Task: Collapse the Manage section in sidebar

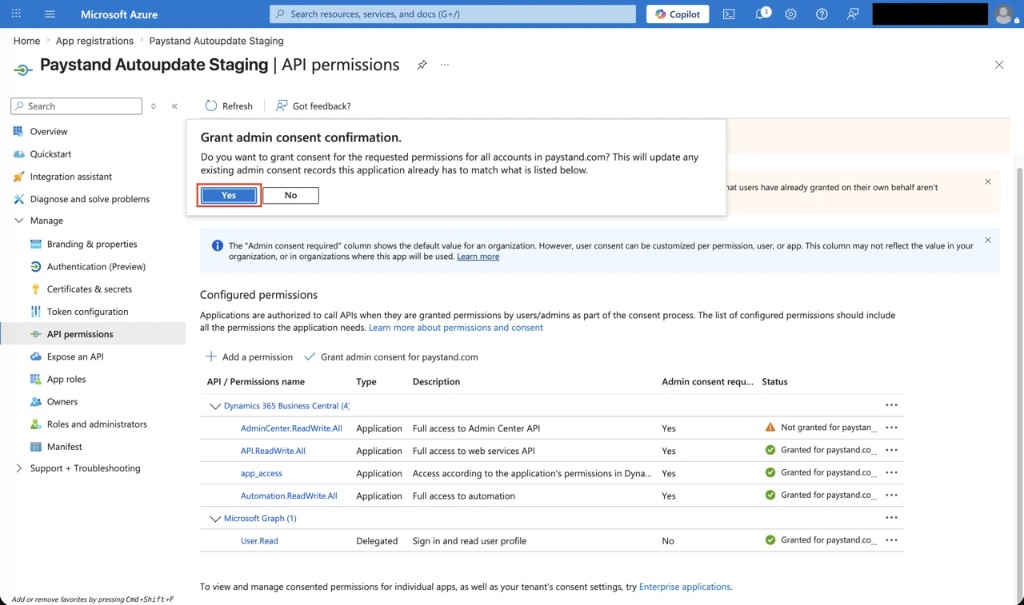Action: pos(18,221)
